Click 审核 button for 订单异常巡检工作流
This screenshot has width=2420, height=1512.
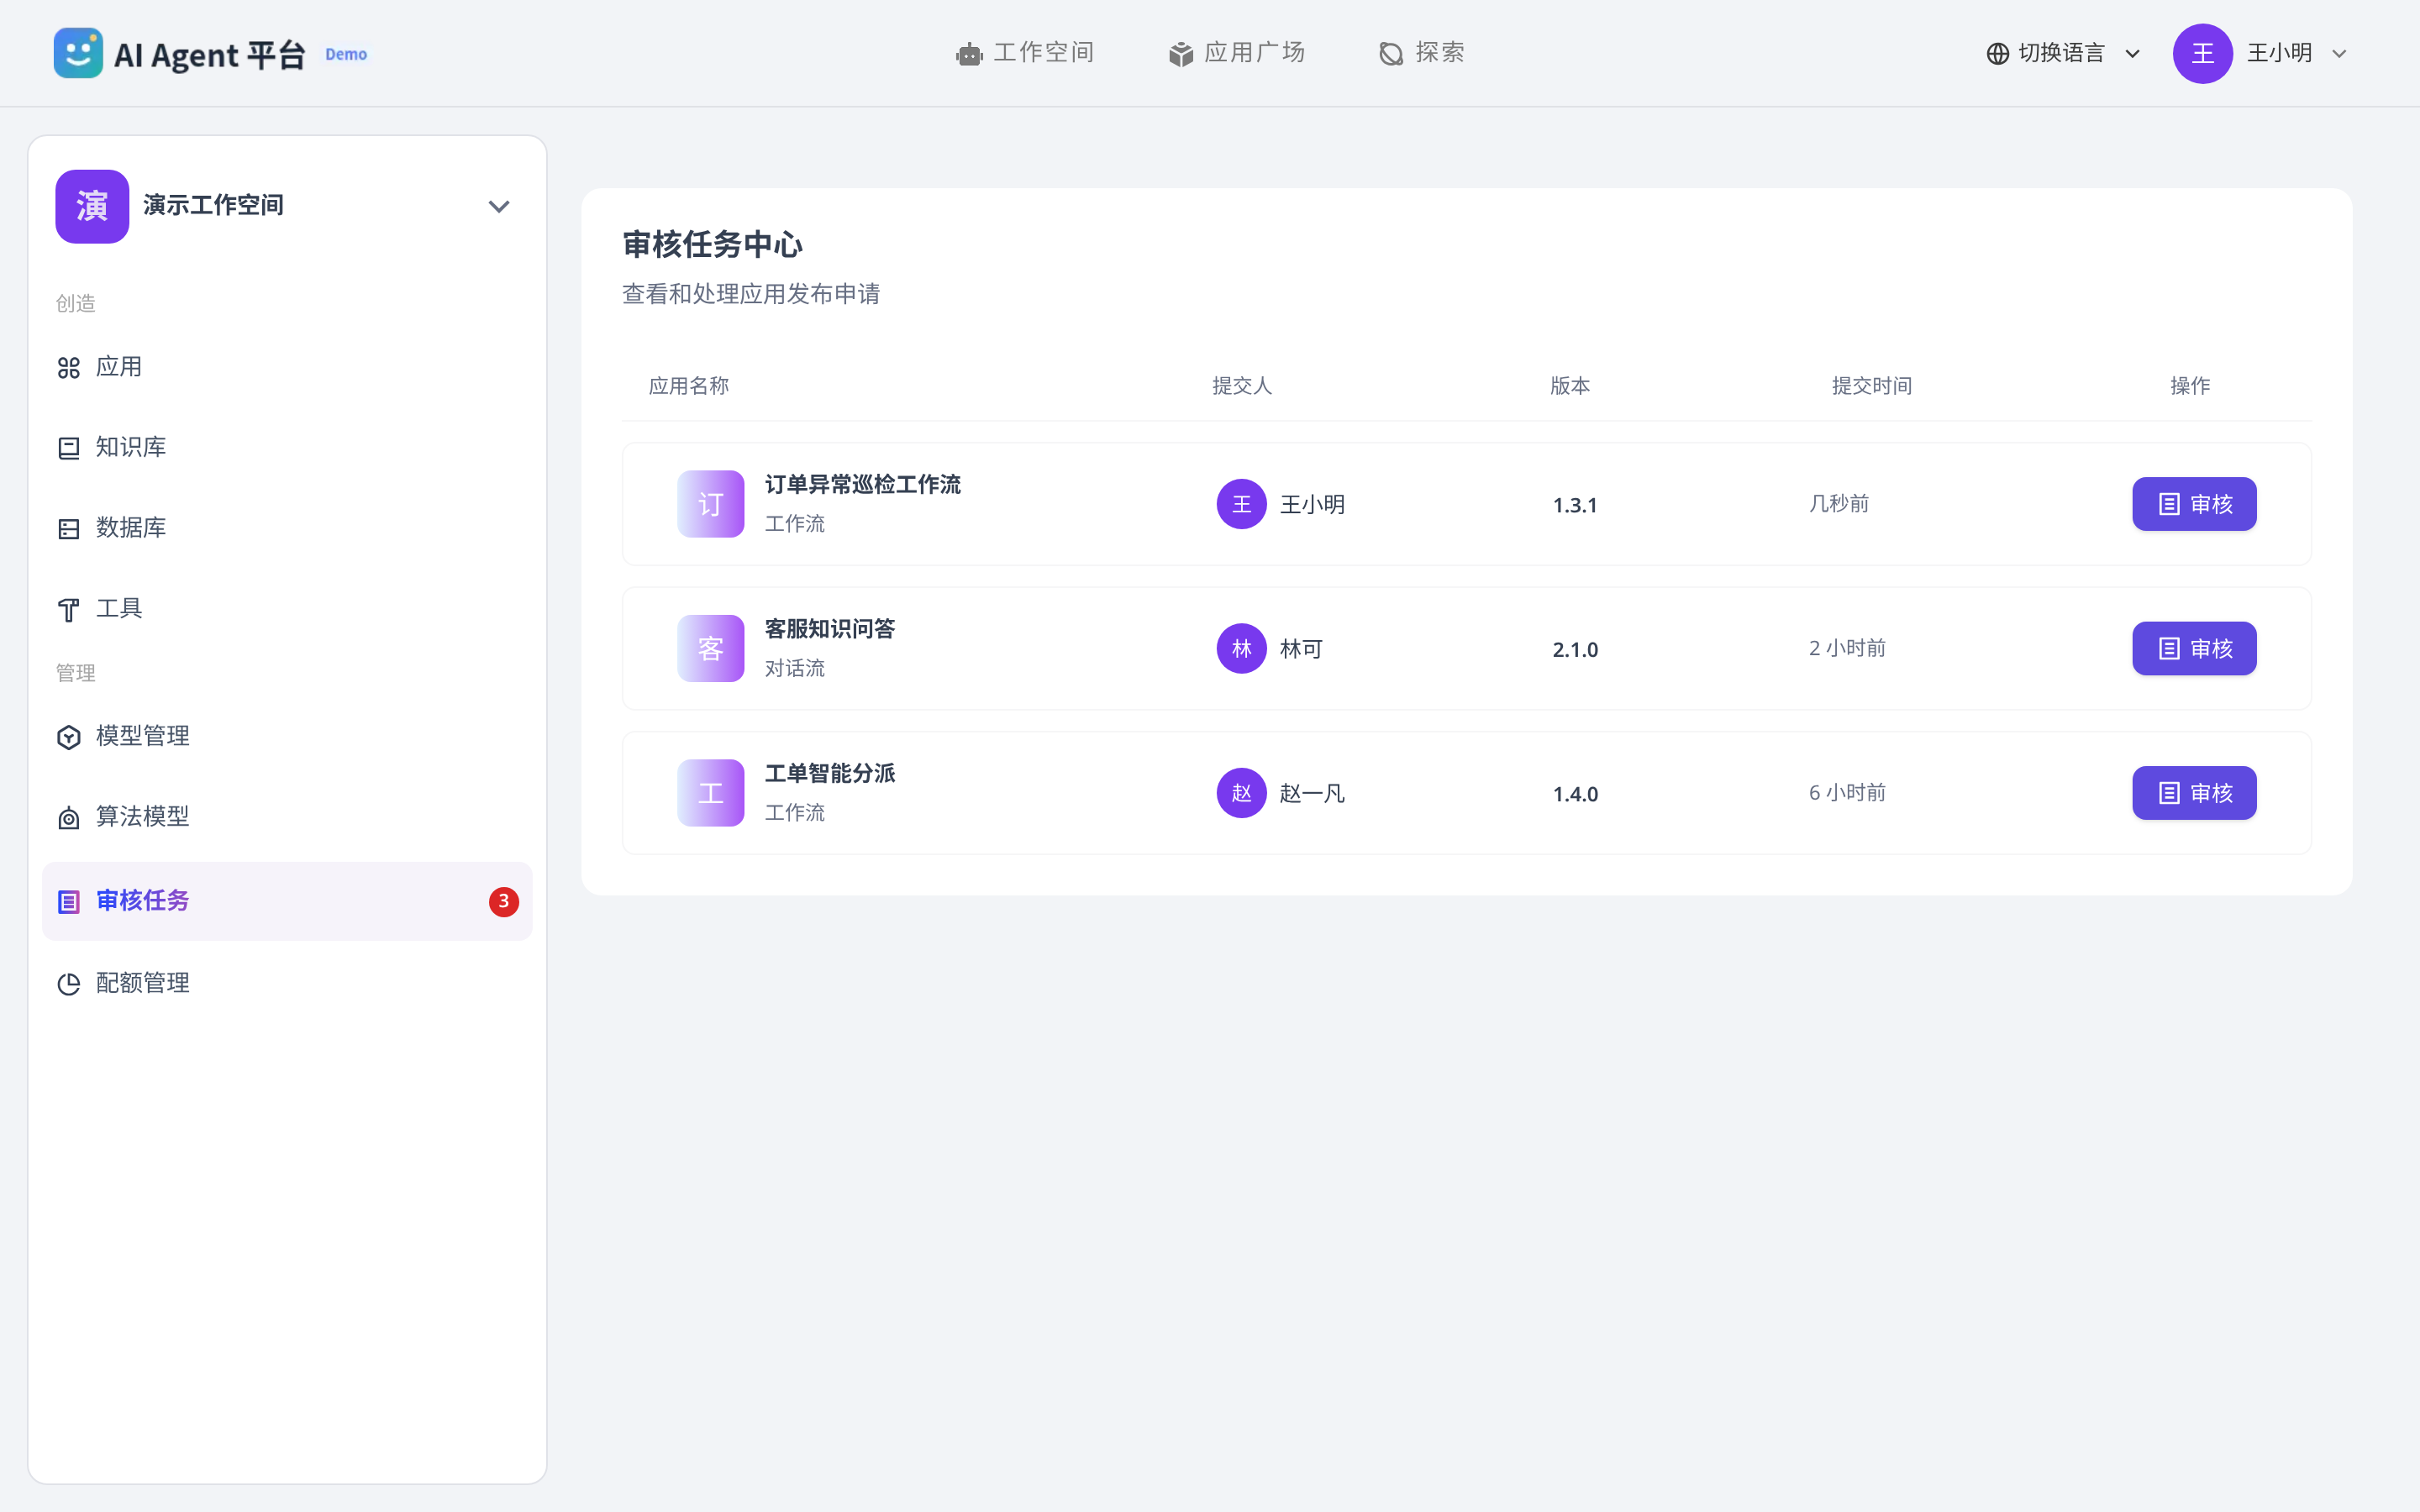[x=2194, y=504]
